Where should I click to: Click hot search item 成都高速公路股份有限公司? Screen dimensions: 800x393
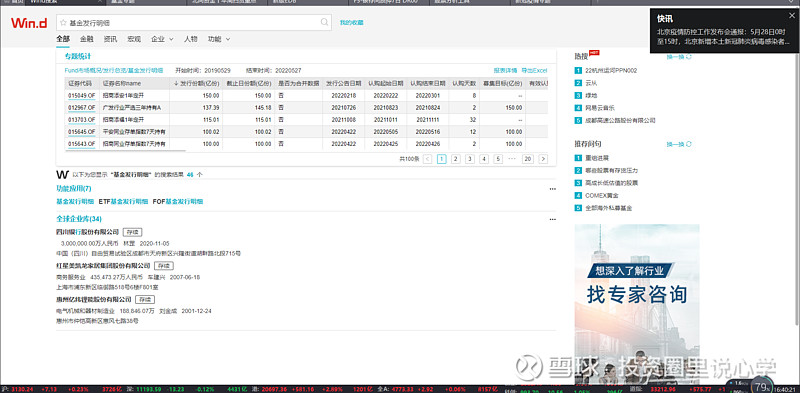pyautogui.click(x=620, y=120)
